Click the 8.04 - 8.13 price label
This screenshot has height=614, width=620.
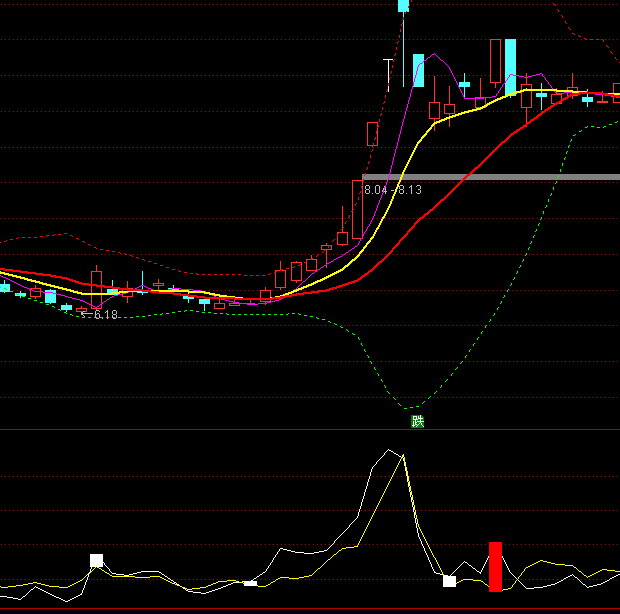[x=392, y=190]
